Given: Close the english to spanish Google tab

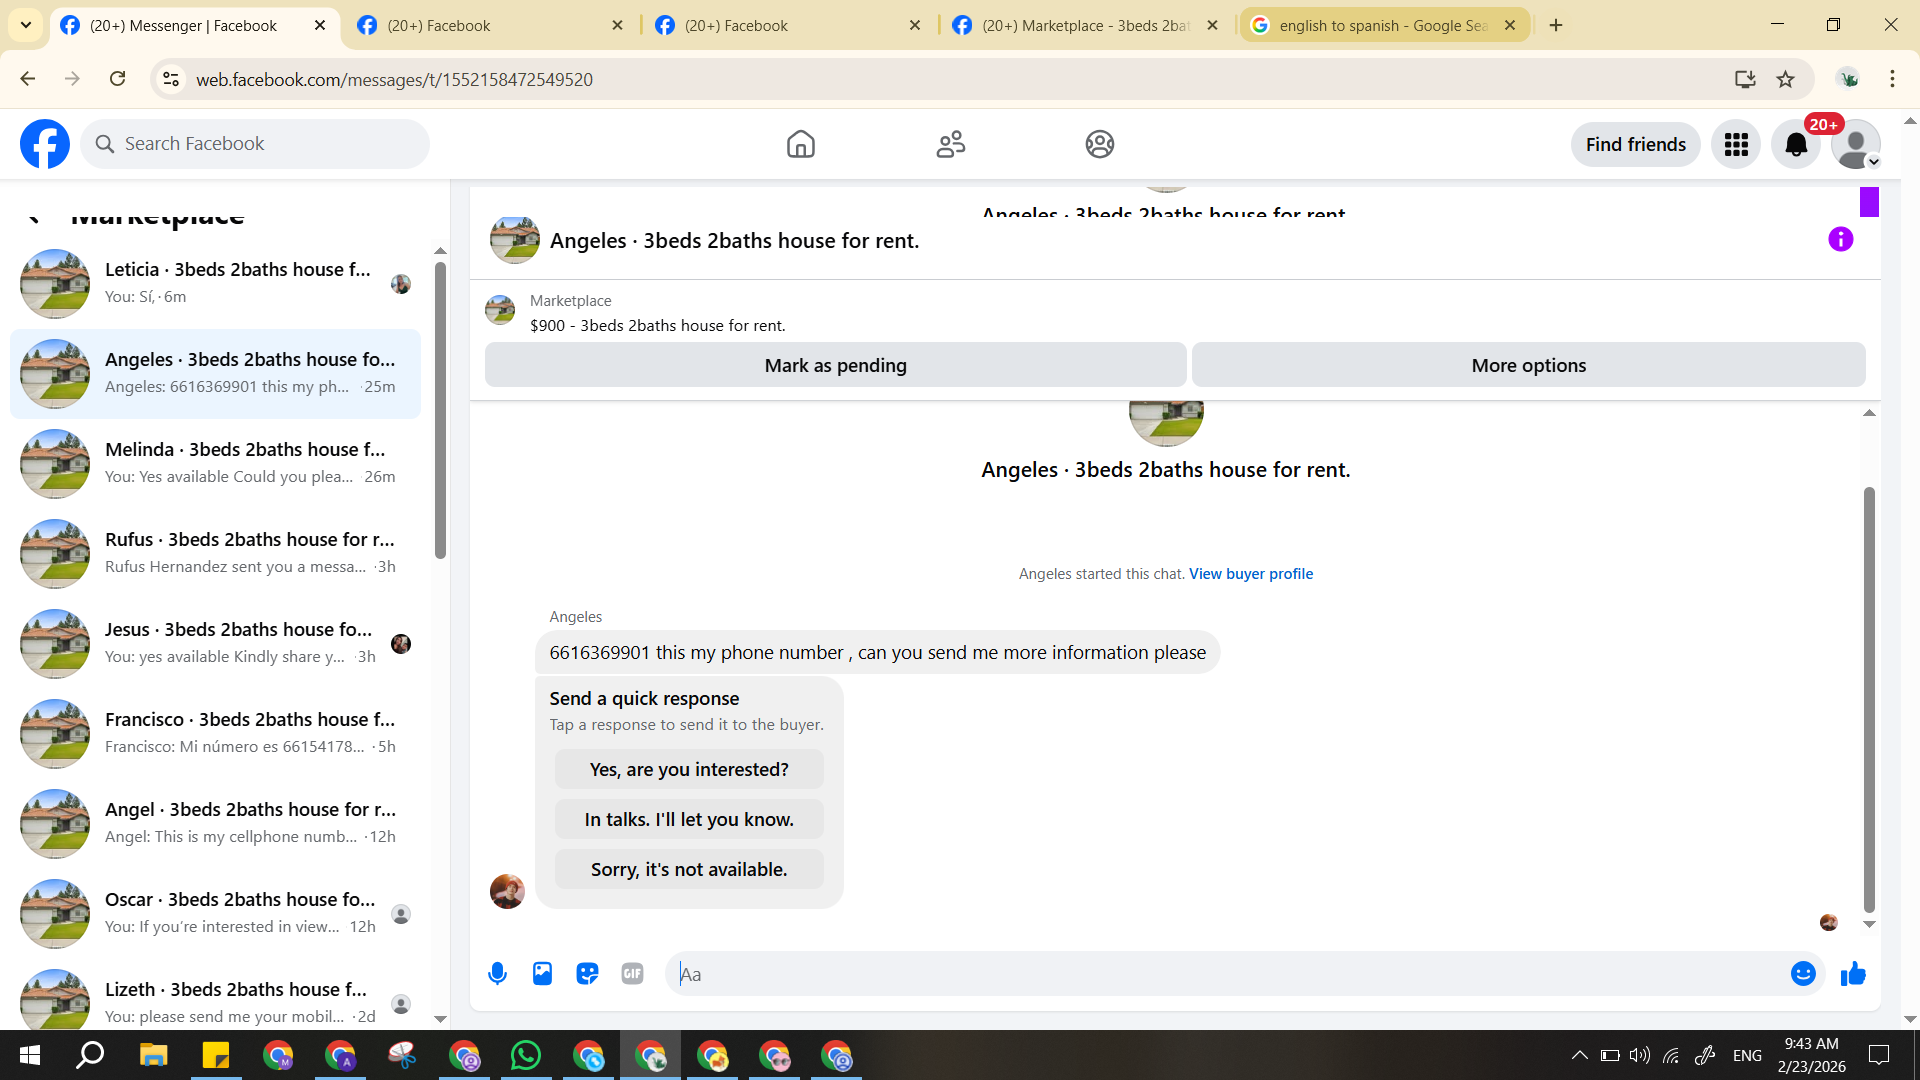Looking at the screenshot, I should click(1510, 26).
